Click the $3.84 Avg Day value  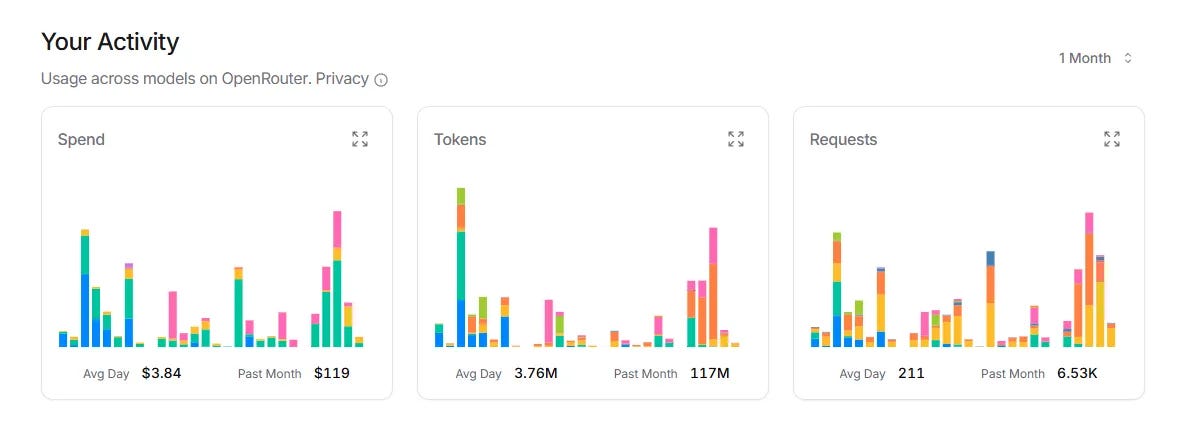coord(162,373)
